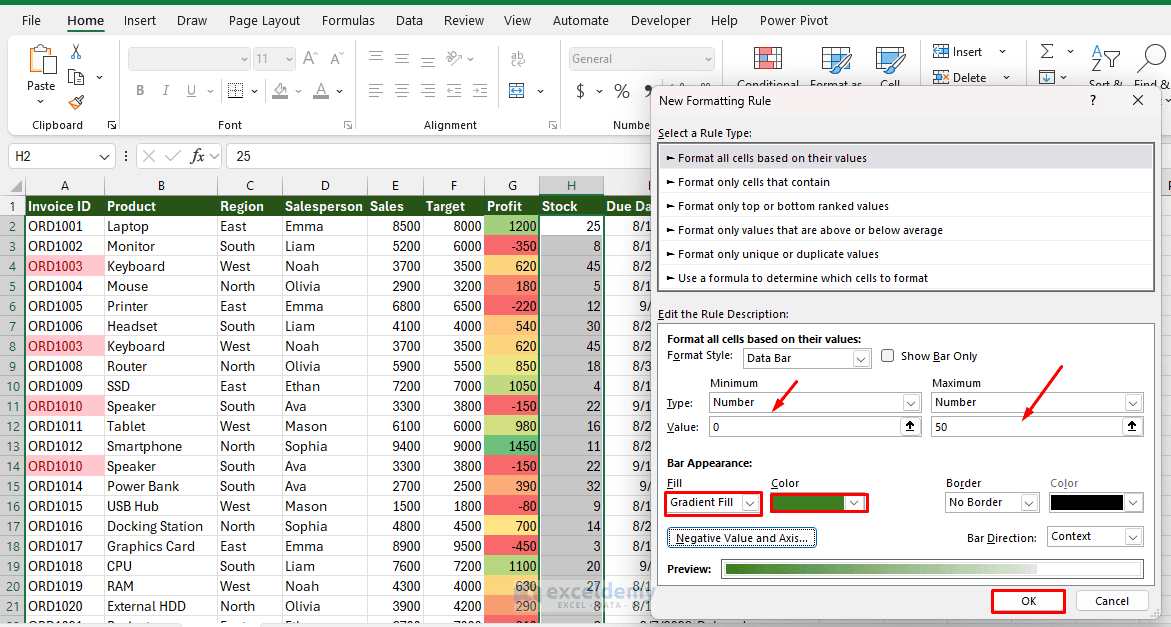1171x627 pixels.
Task: Click the Merge & Center icon
Action: tap(517, 90)
